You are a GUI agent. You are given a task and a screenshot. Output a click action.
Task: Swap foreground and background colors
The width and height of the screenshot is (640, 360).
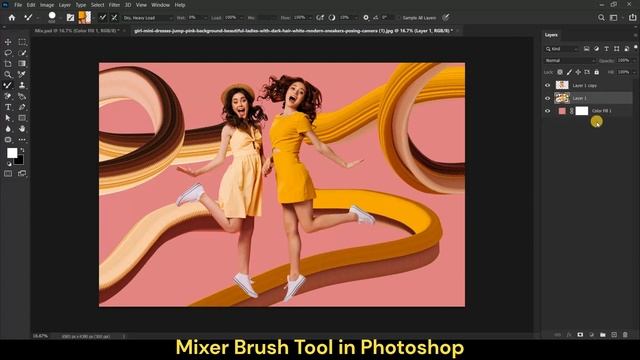[22, 150]
